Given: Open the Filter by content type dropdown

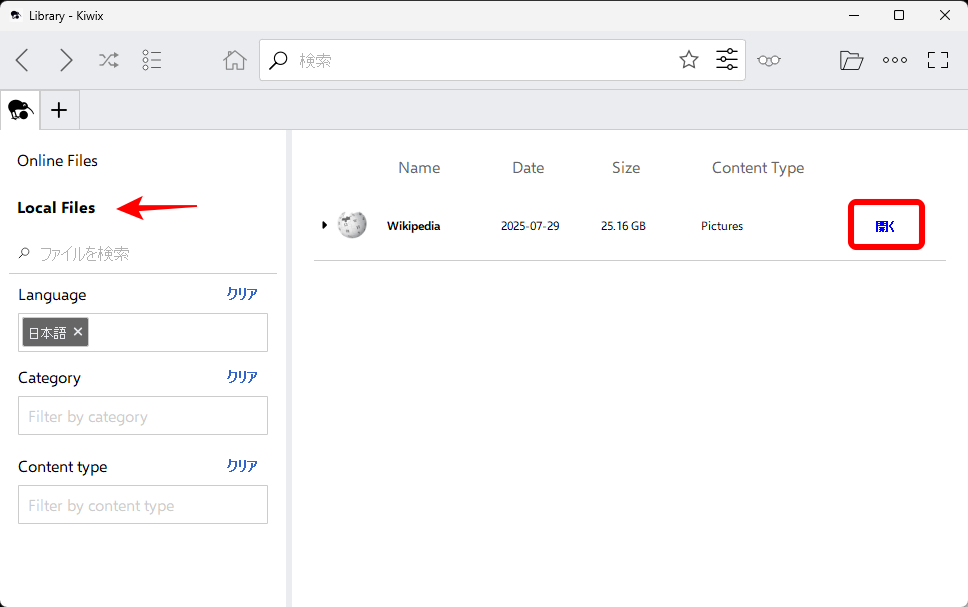Looking at the screenshot, I should (143, 505).
